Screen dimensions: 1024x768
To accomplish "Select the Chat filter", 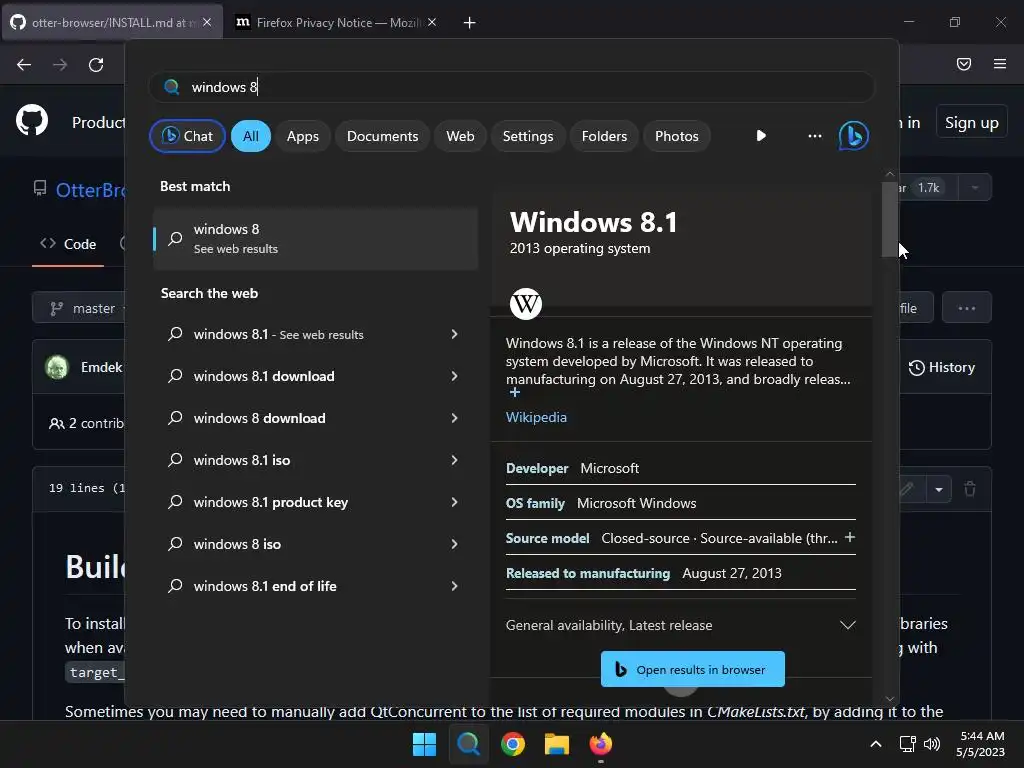I will click(x=187, y=136).
